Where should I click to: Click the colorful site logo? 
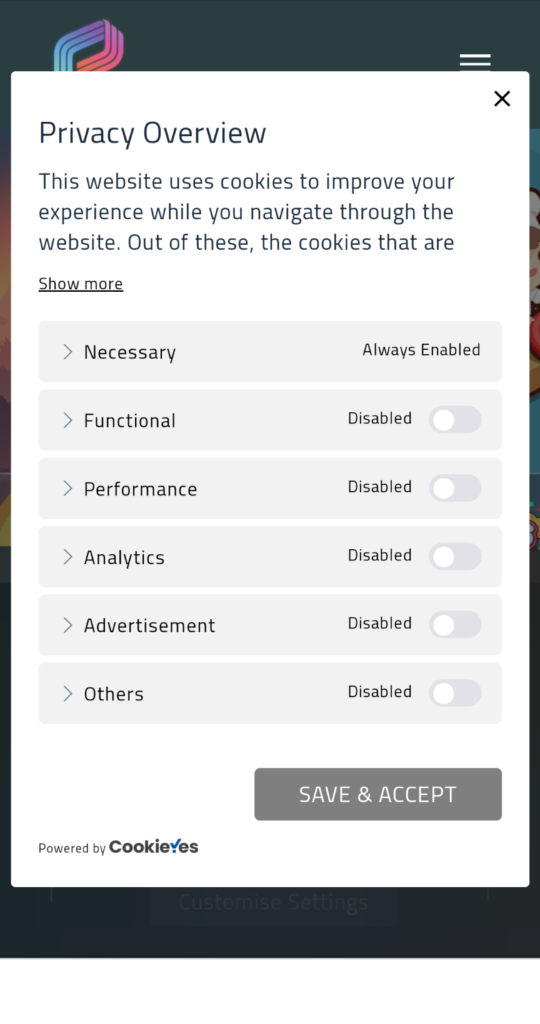click(x=89, y=45)
